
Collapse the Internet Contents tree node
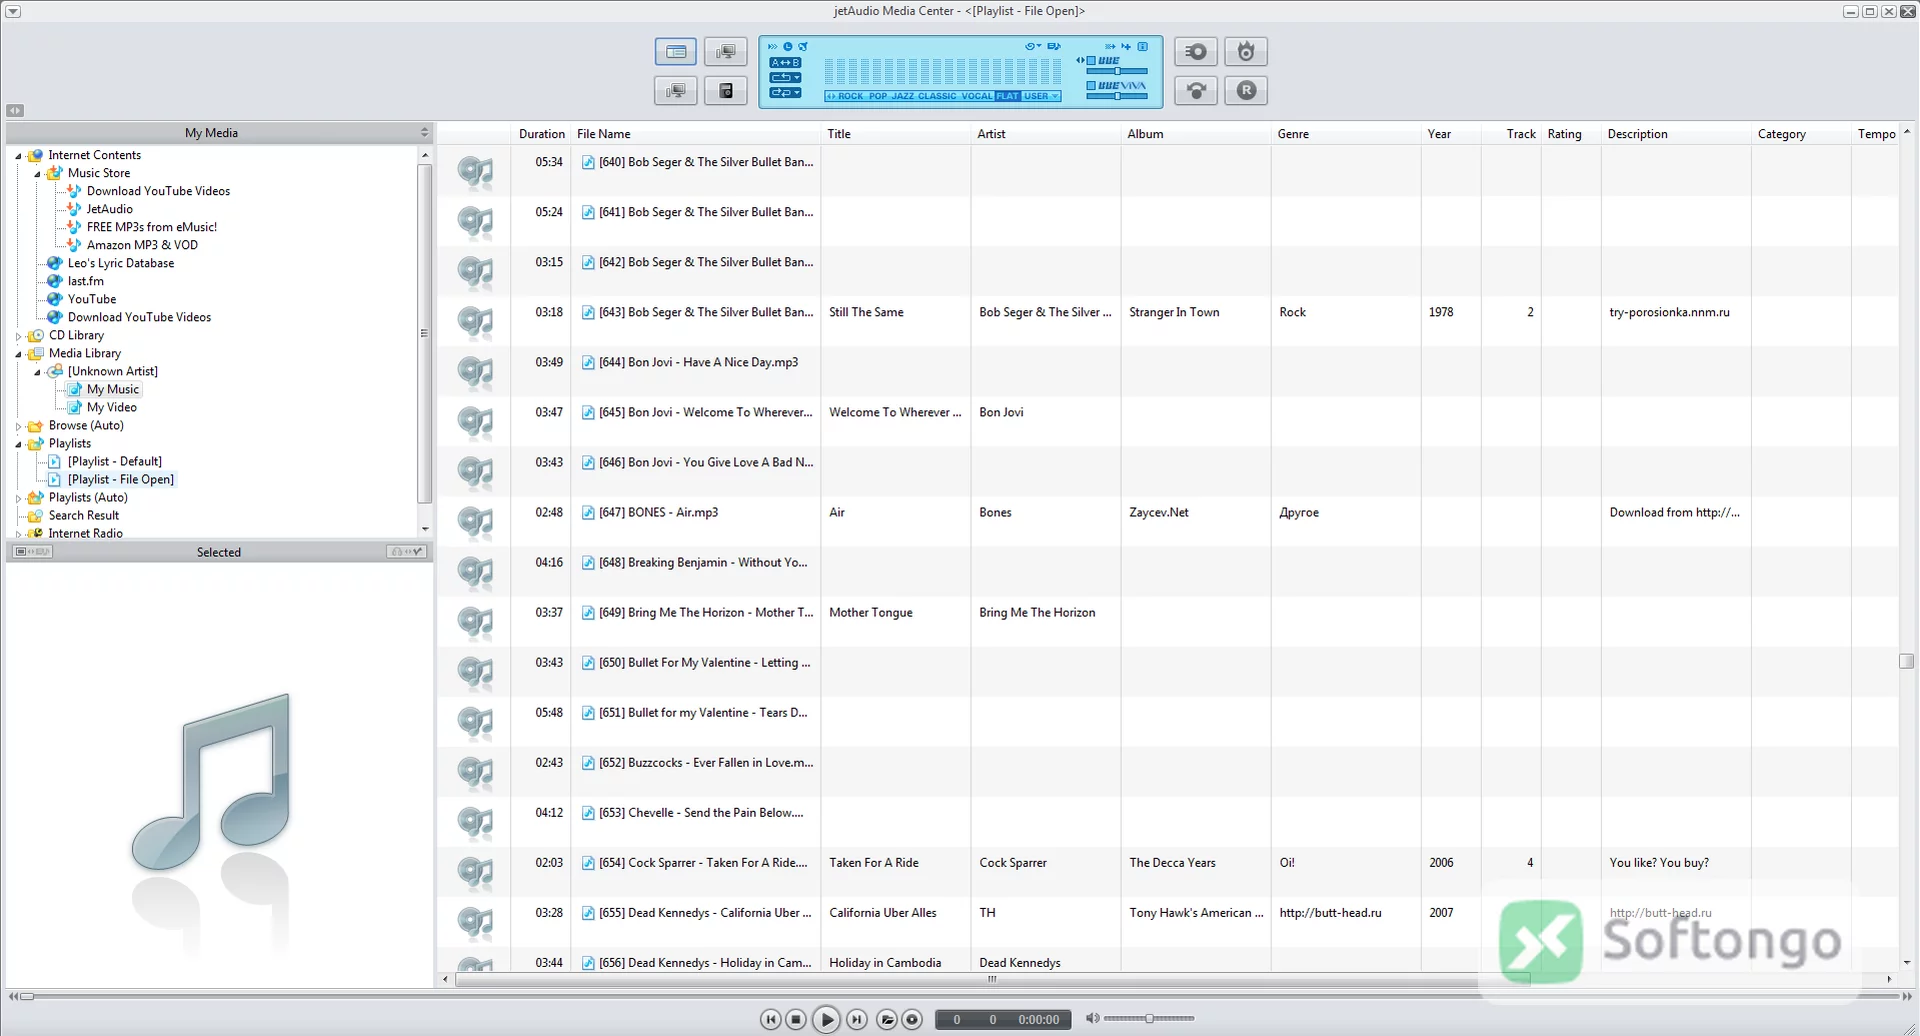tap(18, 156)
